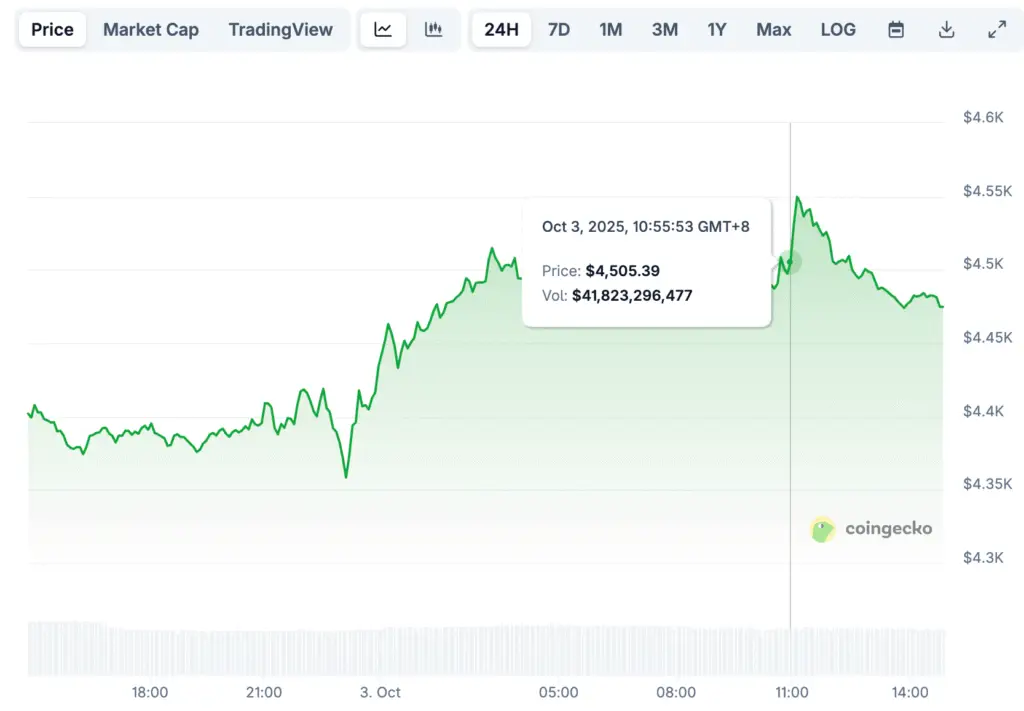Click the 11:00 time axis label
The image size is (1024, 711).
[792, 692]
